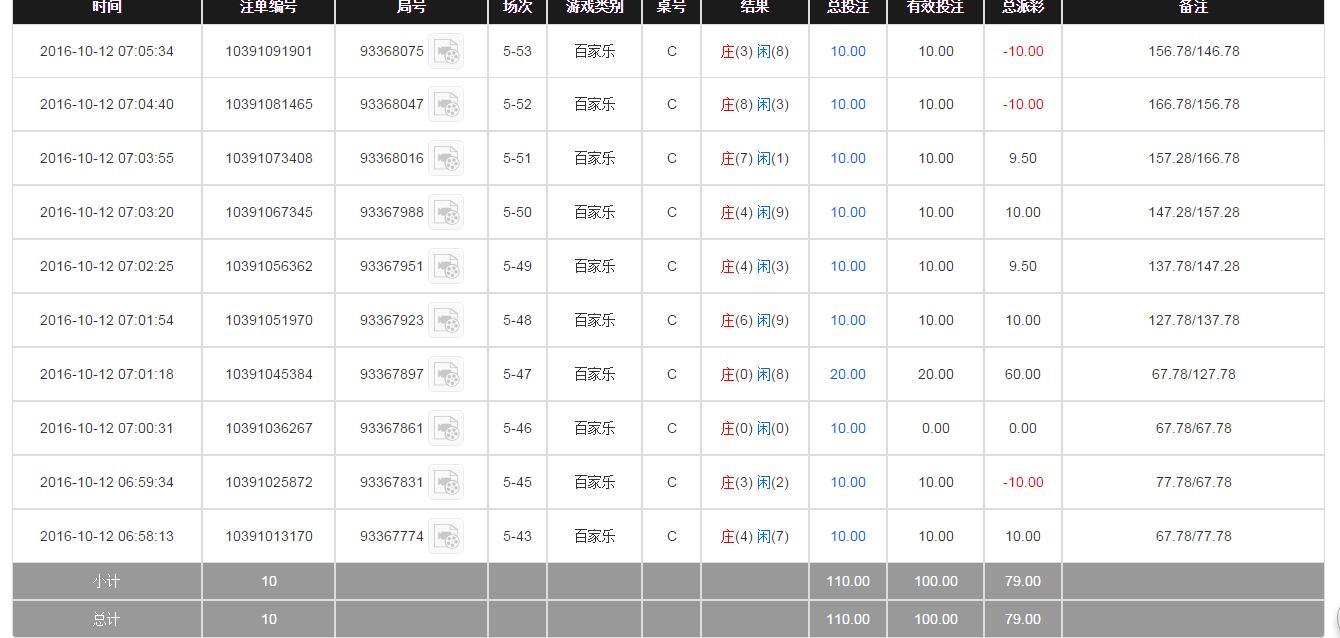Image resolution: width=1340 pixels, height=638 pixels.
Task: Click replay icon beside round 93367988
Action: pyautogui.click(x=446, y=213)
